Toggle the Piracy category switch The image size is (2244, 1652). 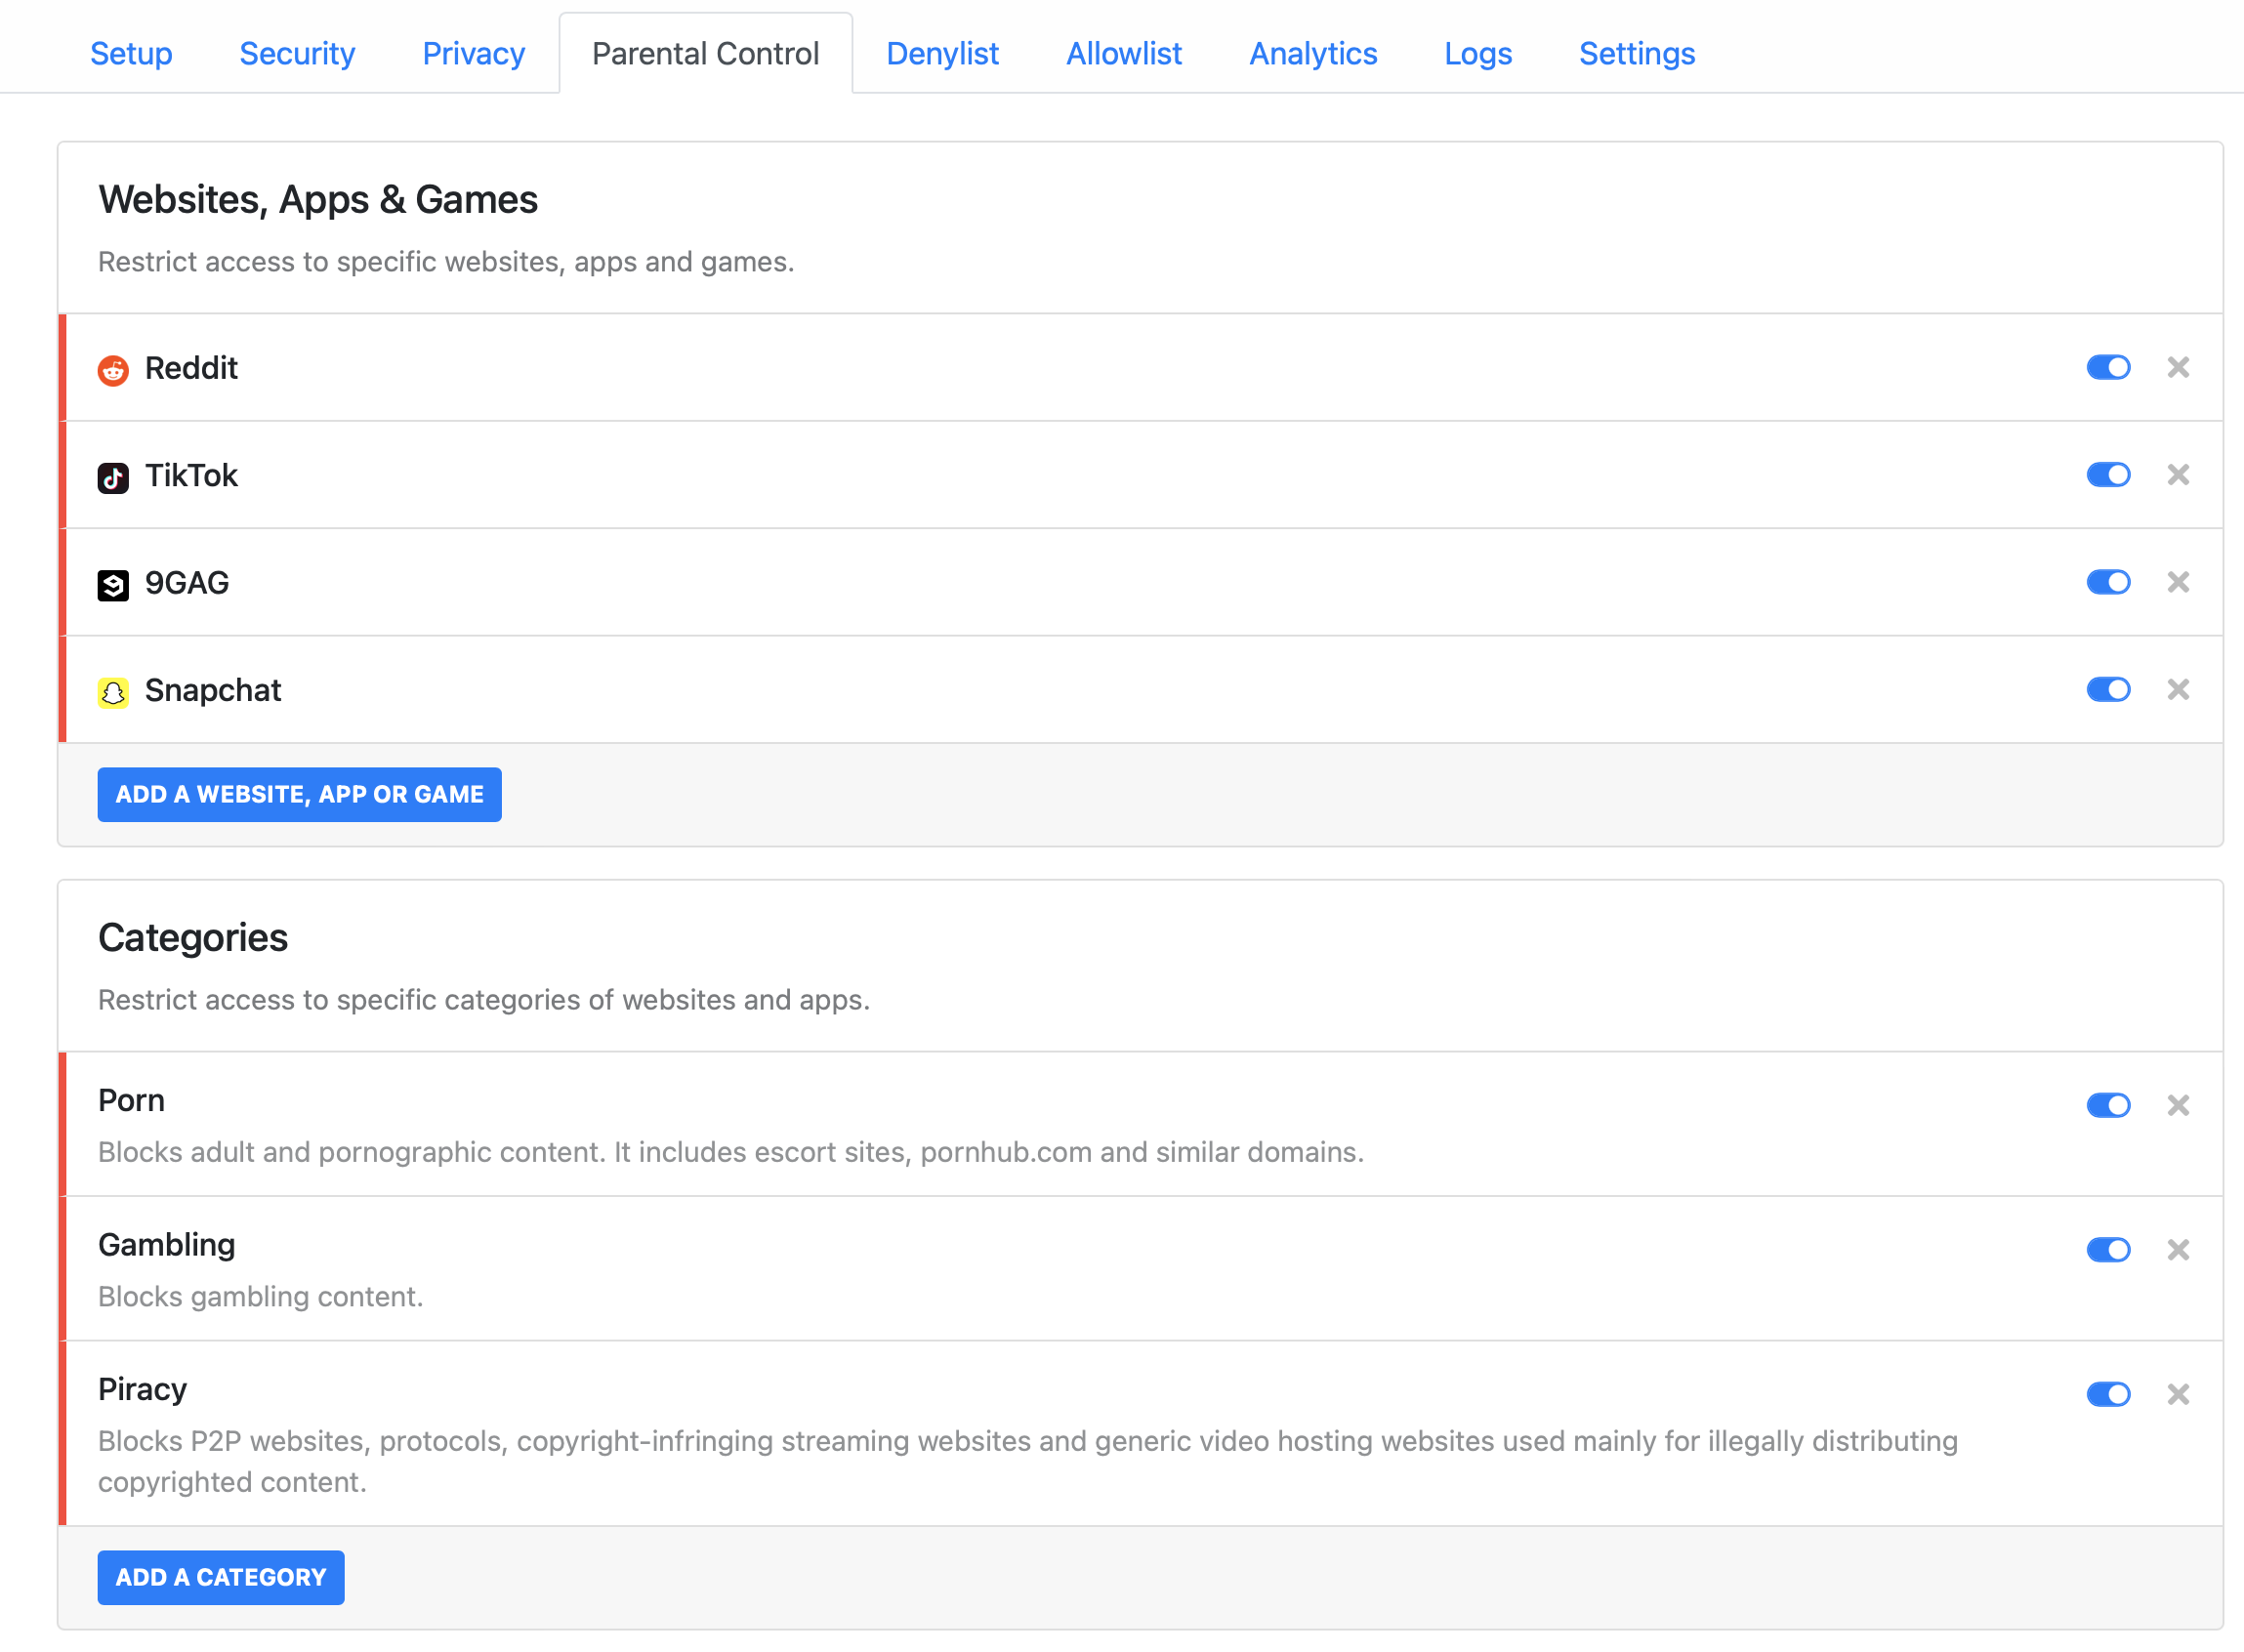(2108, 1394)
